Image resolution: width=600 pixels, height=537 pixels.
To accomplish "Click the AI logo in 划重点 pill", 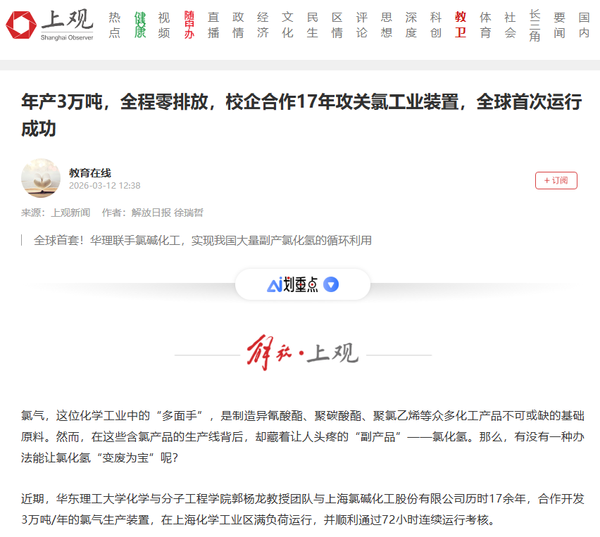I will 274,285.
